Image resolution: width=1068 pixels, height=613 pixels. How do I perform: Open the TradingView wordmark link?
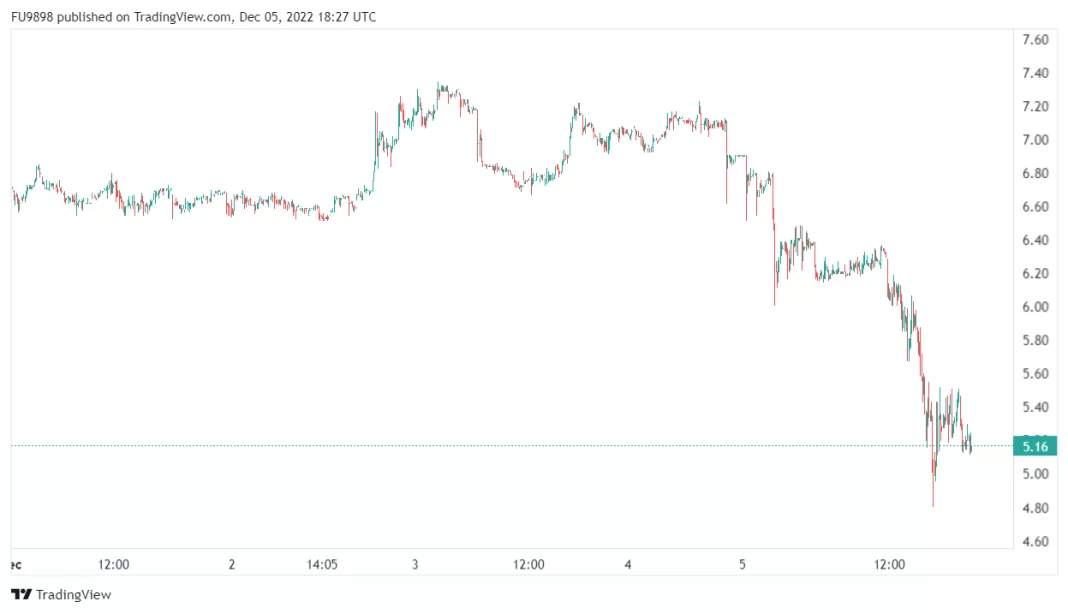tap(73, 594)
